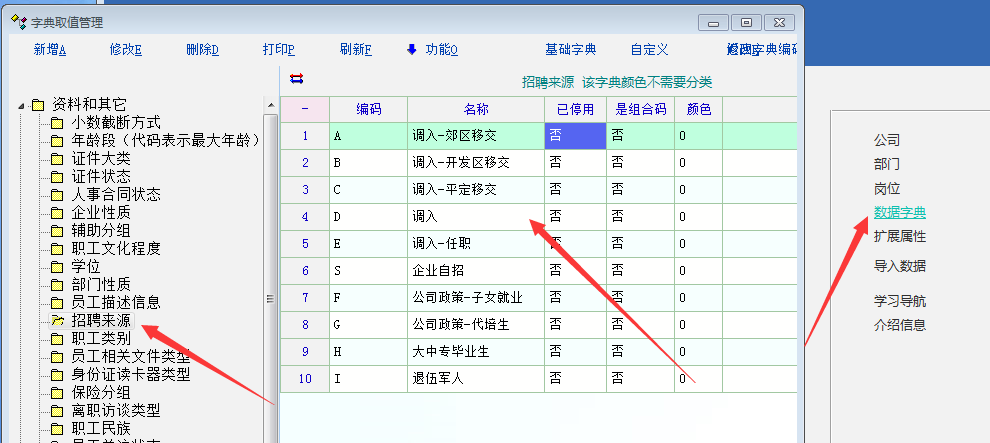Click the 导入数据 link on the right
Viewport: 990px width, 443px height.
pos(899,266)
